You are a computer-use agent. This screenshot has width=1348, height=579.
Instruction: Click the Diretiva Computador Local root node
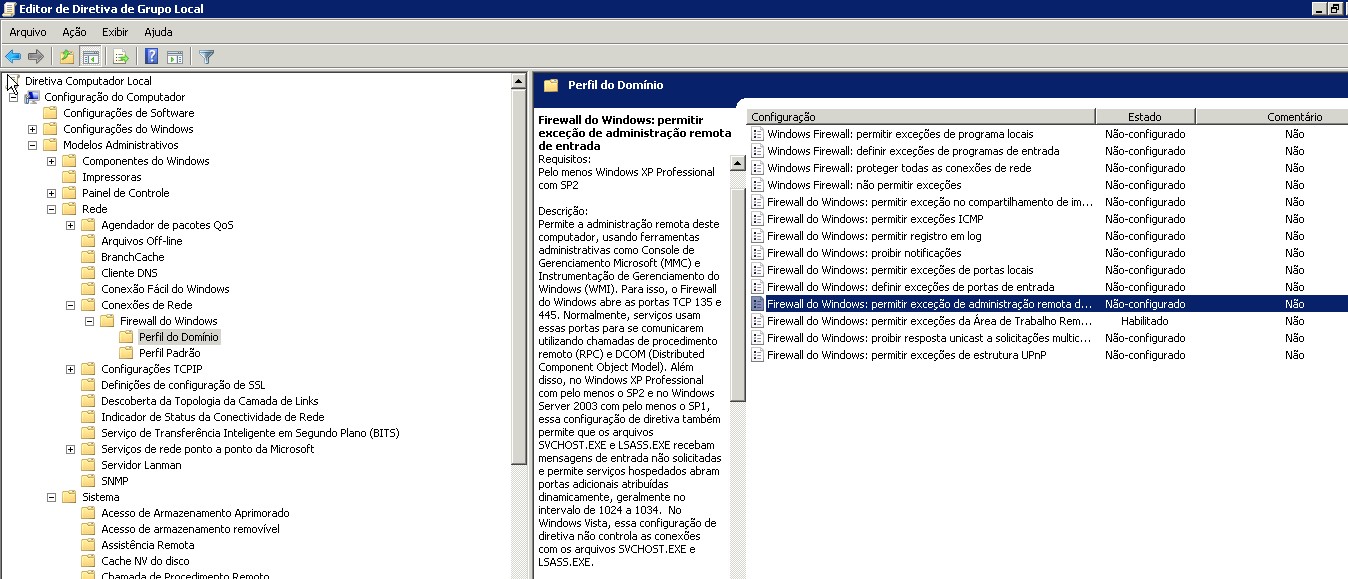[88, 81]
